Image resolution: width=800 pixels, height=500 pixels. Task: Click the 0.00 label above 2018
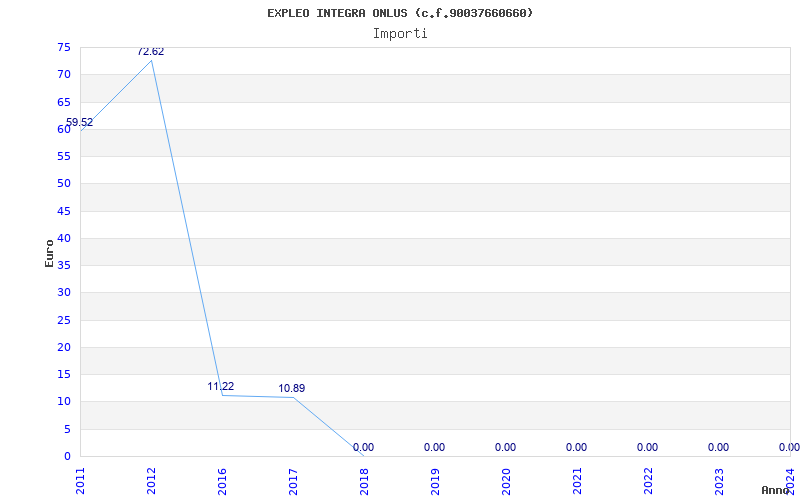pyautogui.click(x=363, y=448)
